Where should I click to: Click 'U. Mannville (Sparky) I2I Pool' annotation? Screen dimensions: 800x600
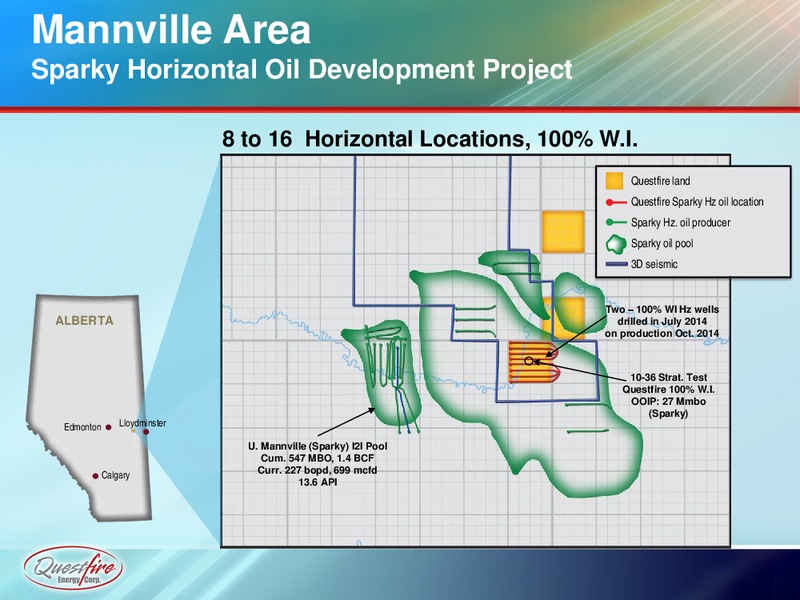pos(317,446)
